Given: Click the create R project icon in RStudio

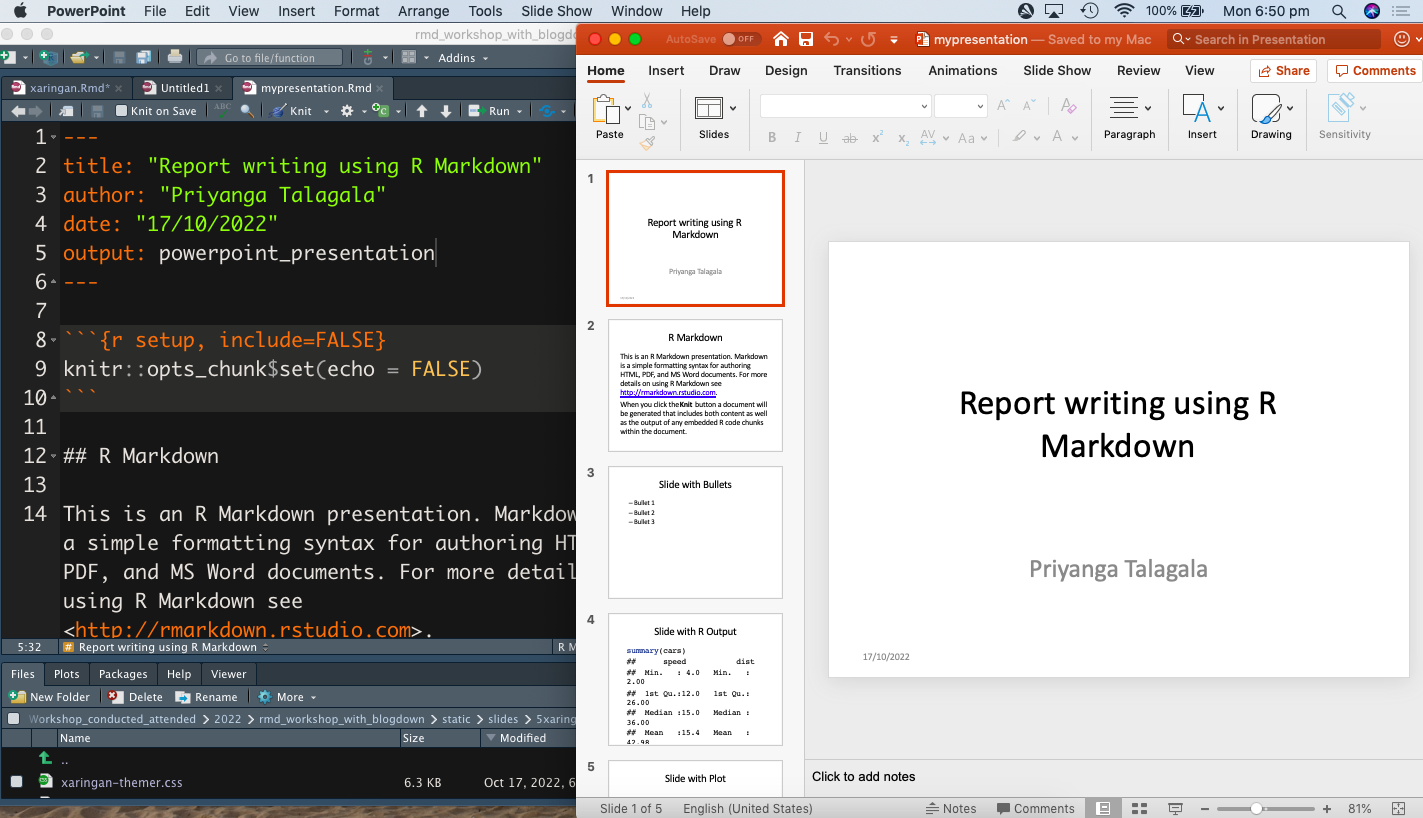Looking at the screenshot, I should pos(47,57).
